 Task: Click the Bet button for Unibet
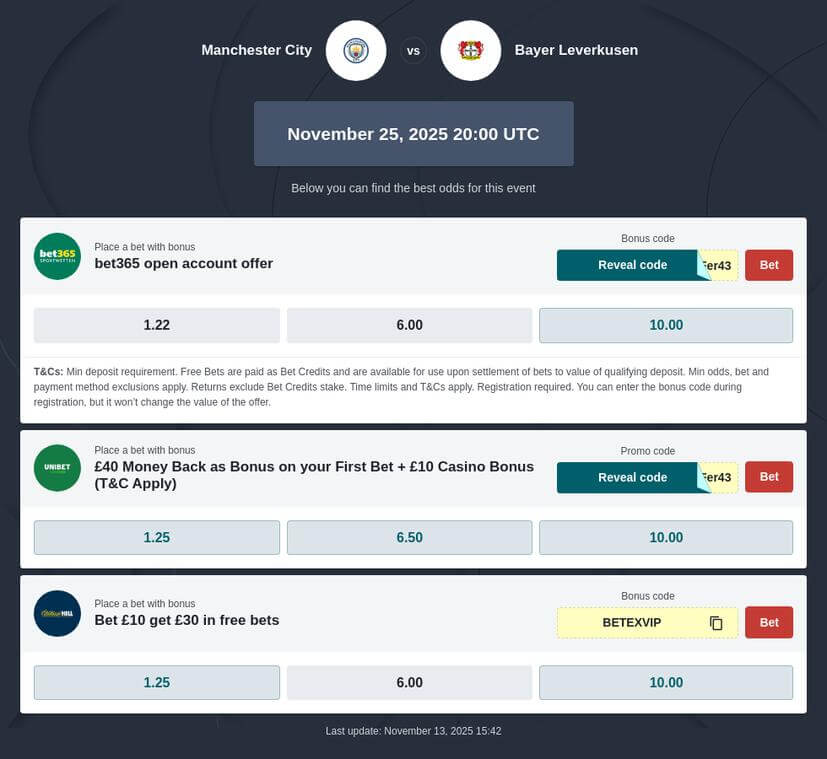click(x=768, y=477)
